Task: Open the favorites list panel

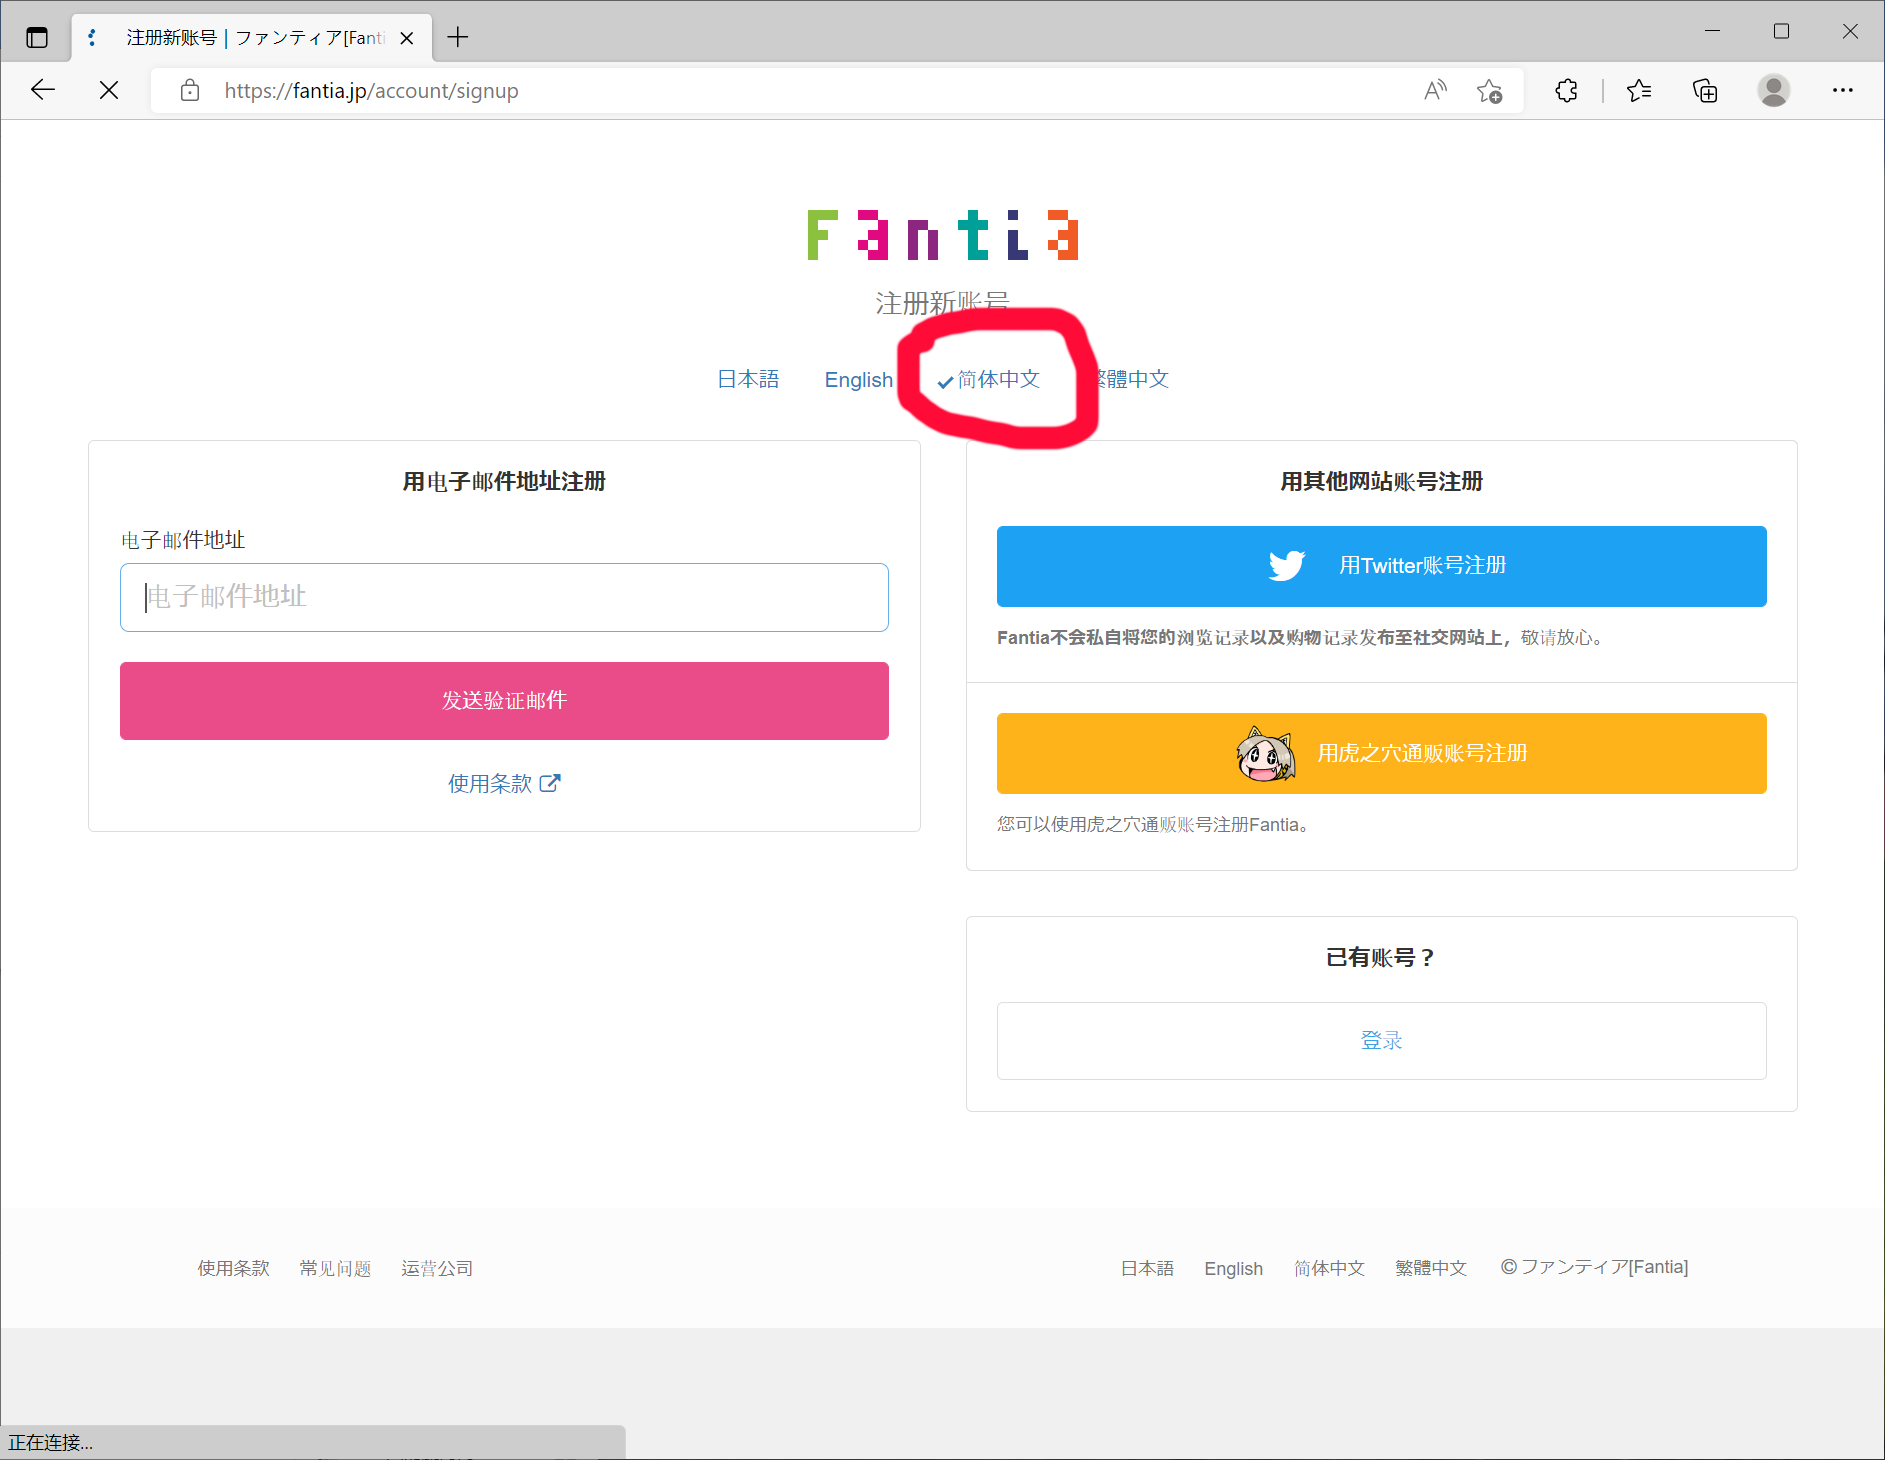Action: (1638, 90)
